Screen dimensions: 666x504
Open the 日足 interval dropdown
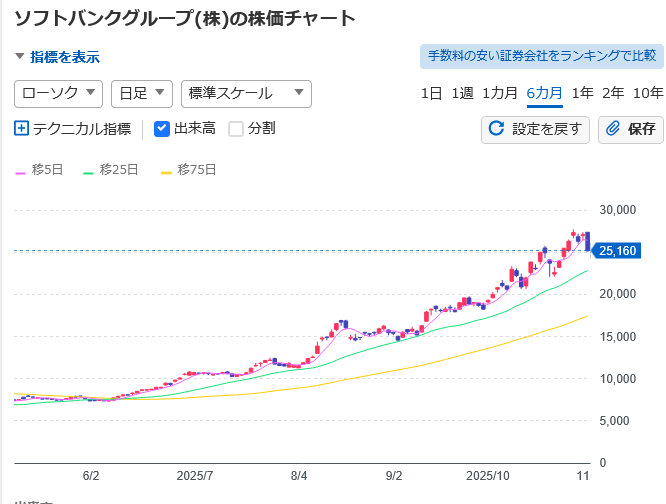(x=141, y=93)
